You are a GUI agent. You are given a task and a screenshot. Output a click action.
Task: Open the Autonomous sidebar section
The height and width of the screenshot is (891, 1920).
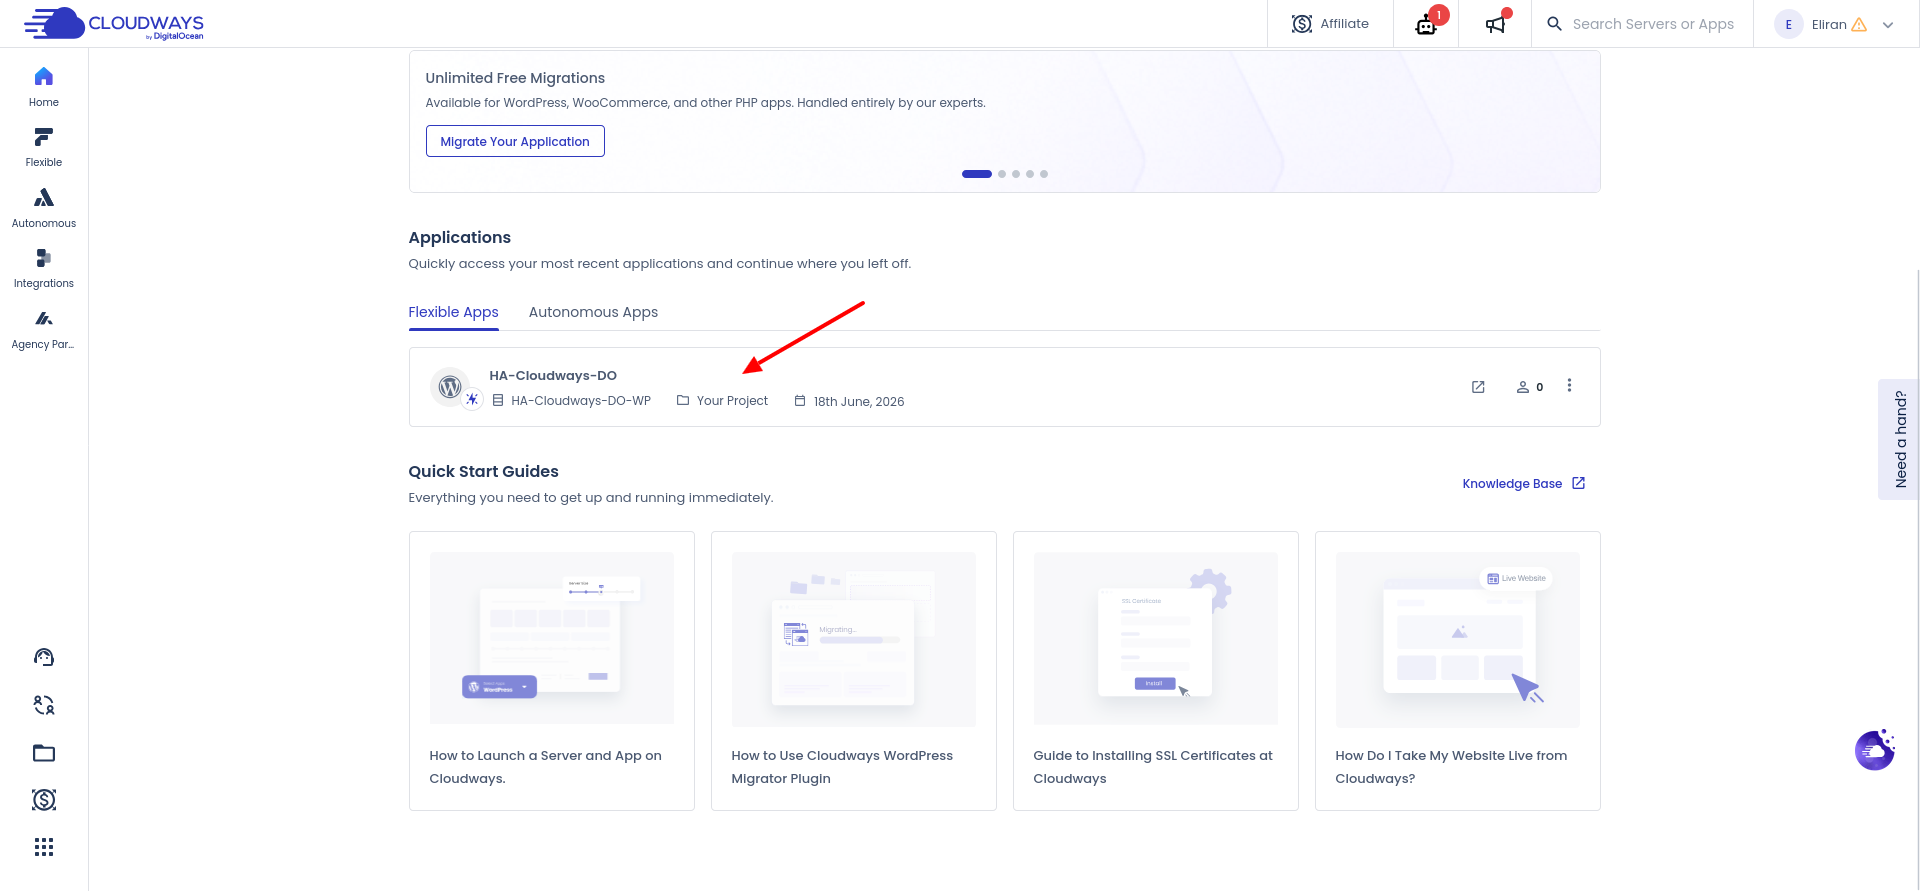click(x=43, y=208)
